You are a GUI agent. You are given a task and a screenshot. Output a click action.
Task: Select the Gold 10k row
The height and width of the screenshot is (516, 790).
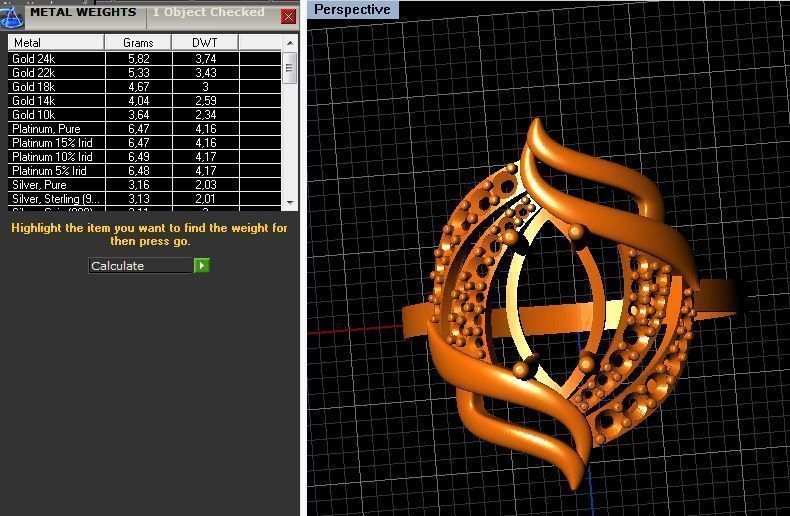tap(145, 115)
